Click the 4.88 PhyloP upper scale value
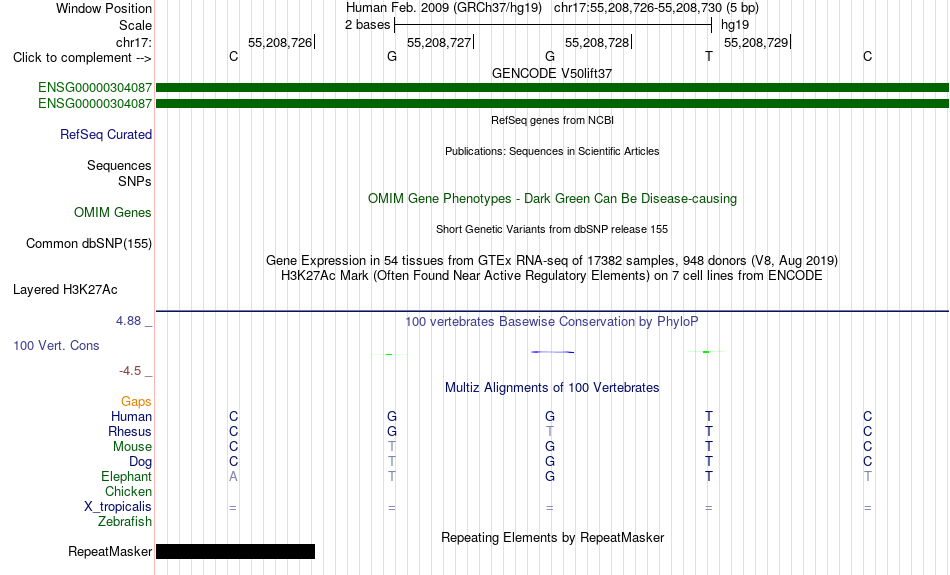The image size is (950, 575). [x=128, y=321]
